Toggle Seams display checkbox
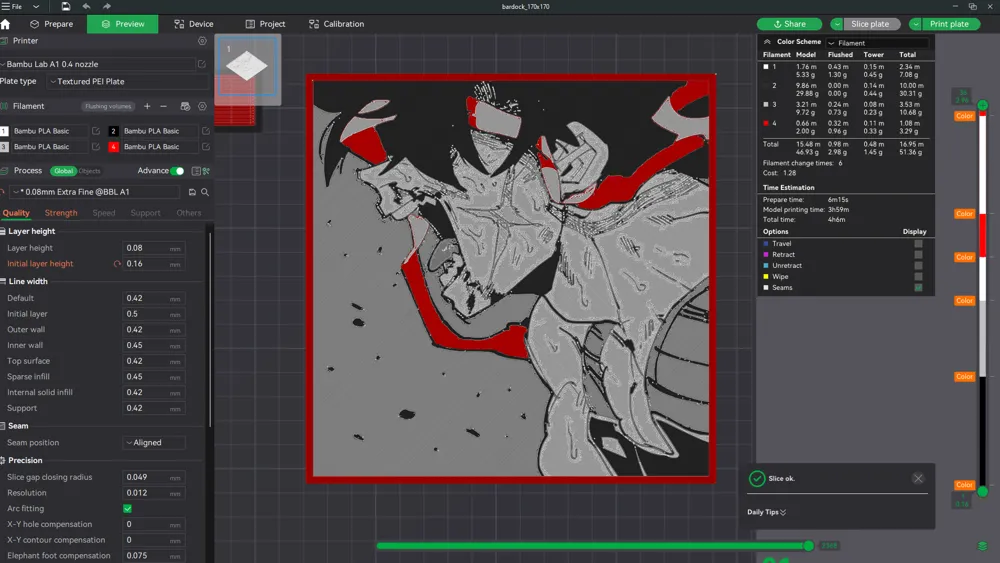Viewport: 1000px width, 563px height. (x=918, y=288)
